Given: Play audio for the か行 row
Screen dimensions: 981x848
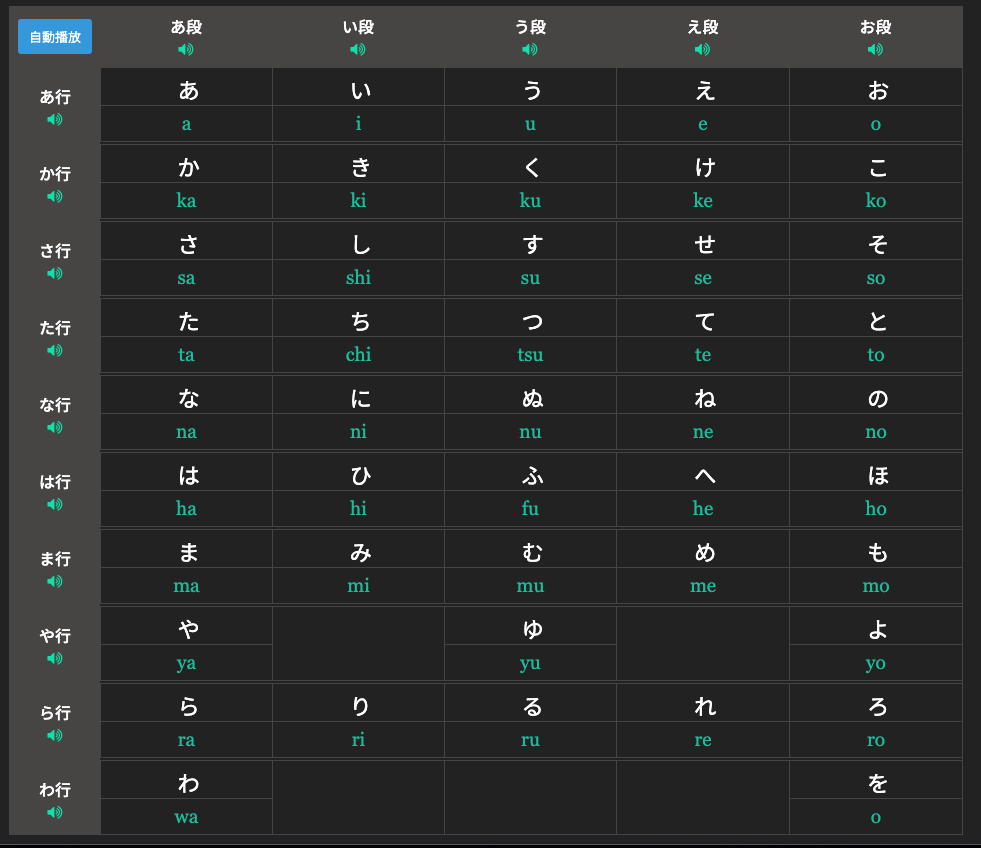Looking at the screenshot, I should (55, 196).
